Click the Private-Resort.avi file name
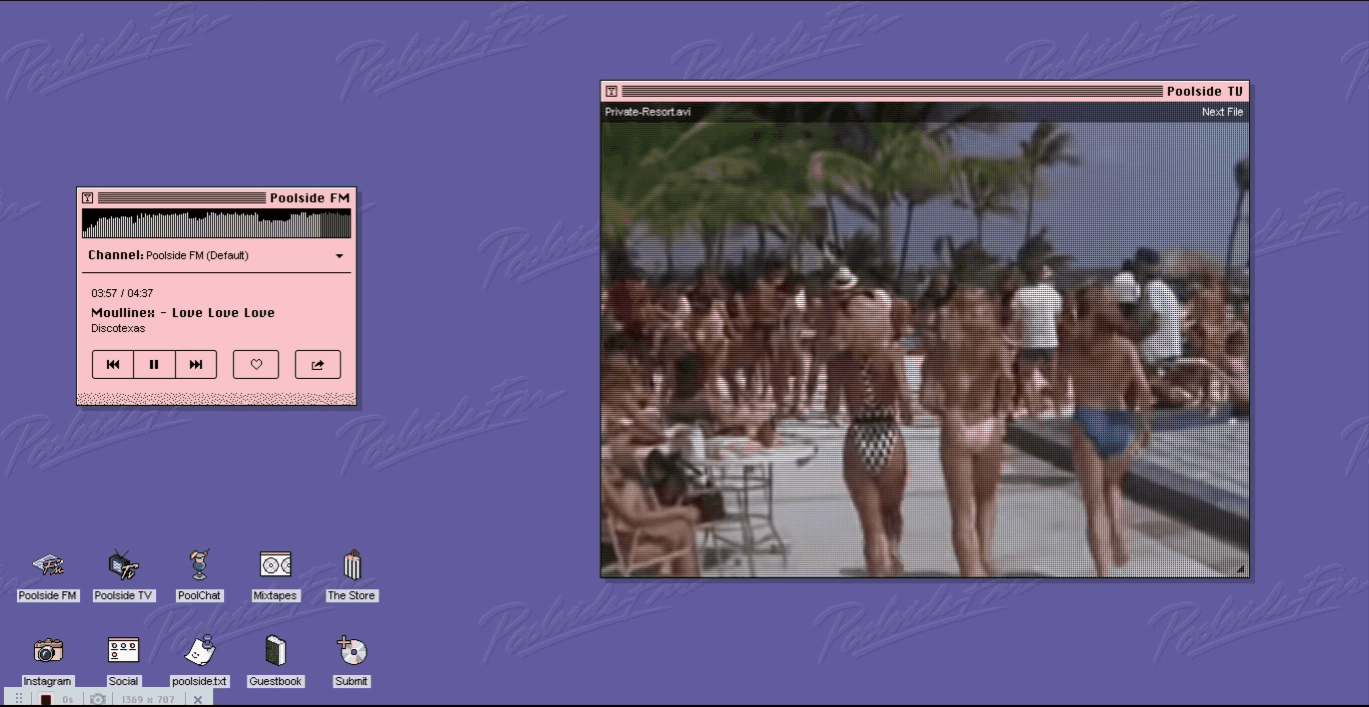Image resolution: width=1369 pixels, height=707 pixels. pos(647,112)
